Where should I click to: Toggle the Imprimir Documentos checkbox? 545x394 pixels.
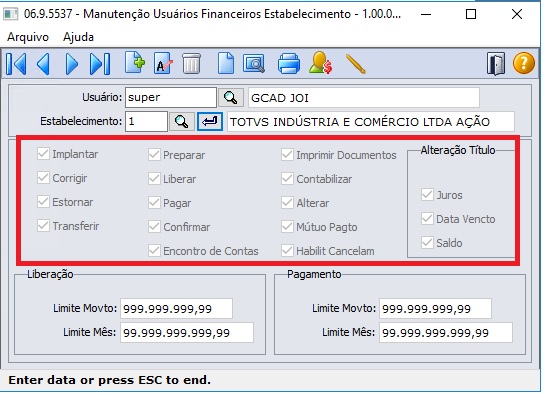pos(287,155)
